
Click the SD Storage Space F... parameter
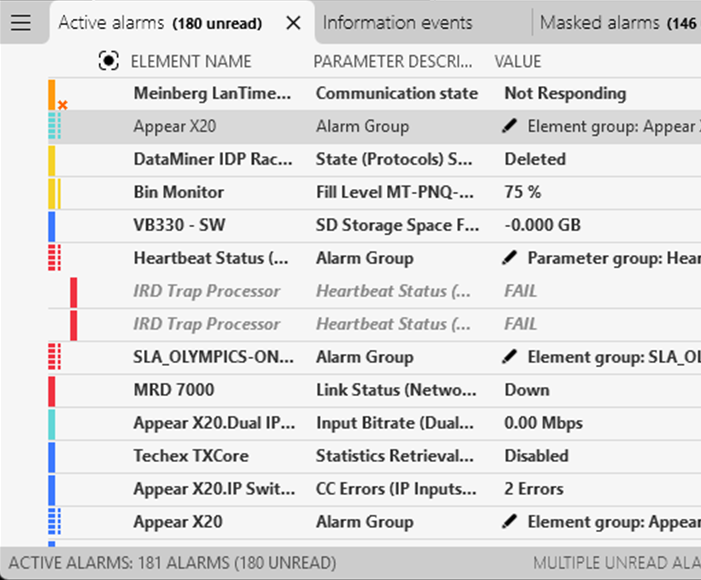click(397, 225)
